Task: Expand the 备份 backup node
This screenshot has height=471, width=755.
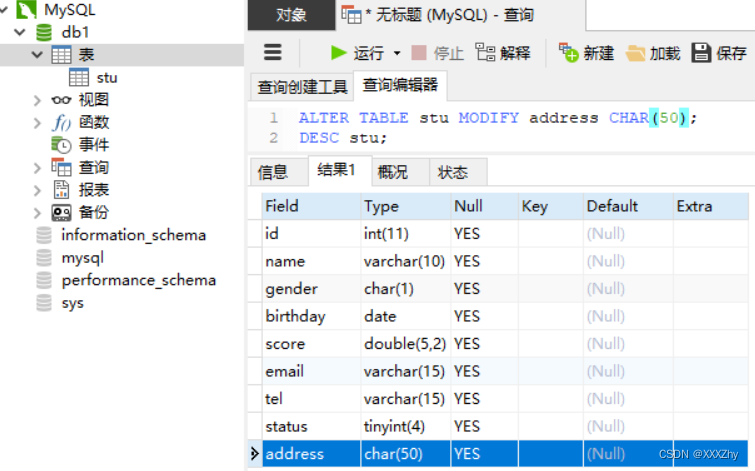Action: click(x=37, y=213)
